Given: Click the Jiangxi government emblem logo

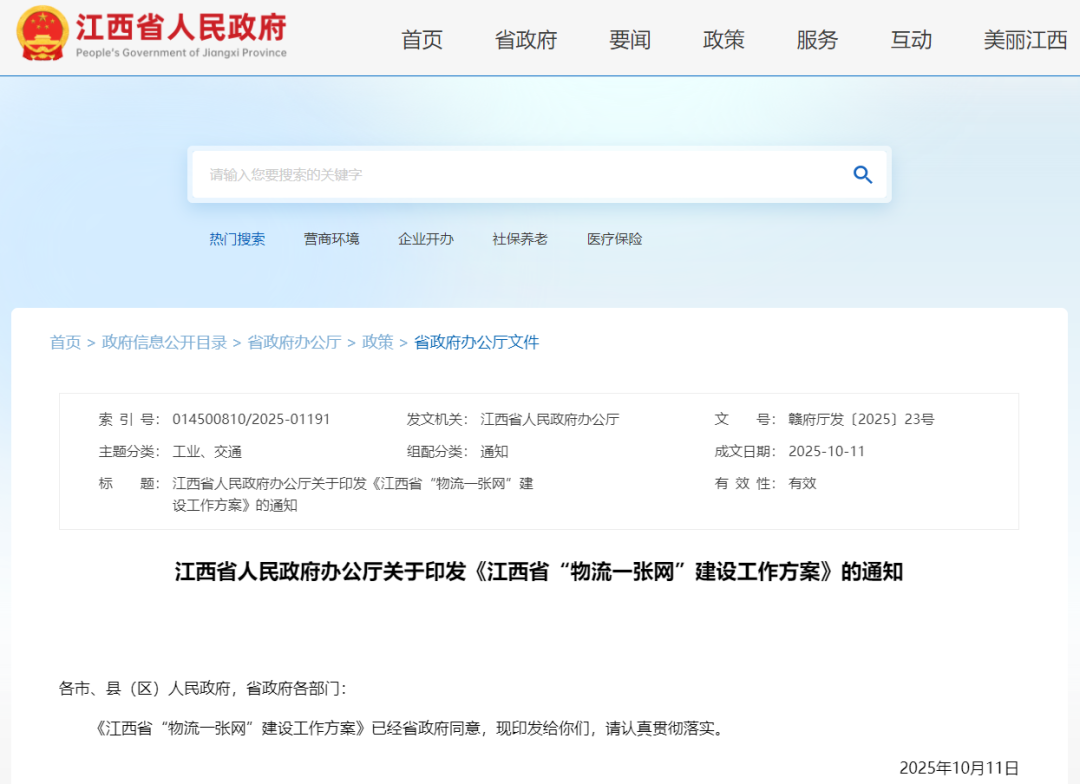Looking at the screenshot, I should (43, 34).
